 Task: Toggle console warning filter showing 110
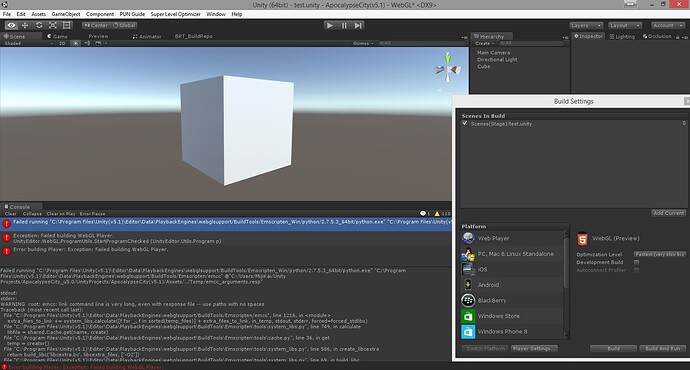pos(443,214)
